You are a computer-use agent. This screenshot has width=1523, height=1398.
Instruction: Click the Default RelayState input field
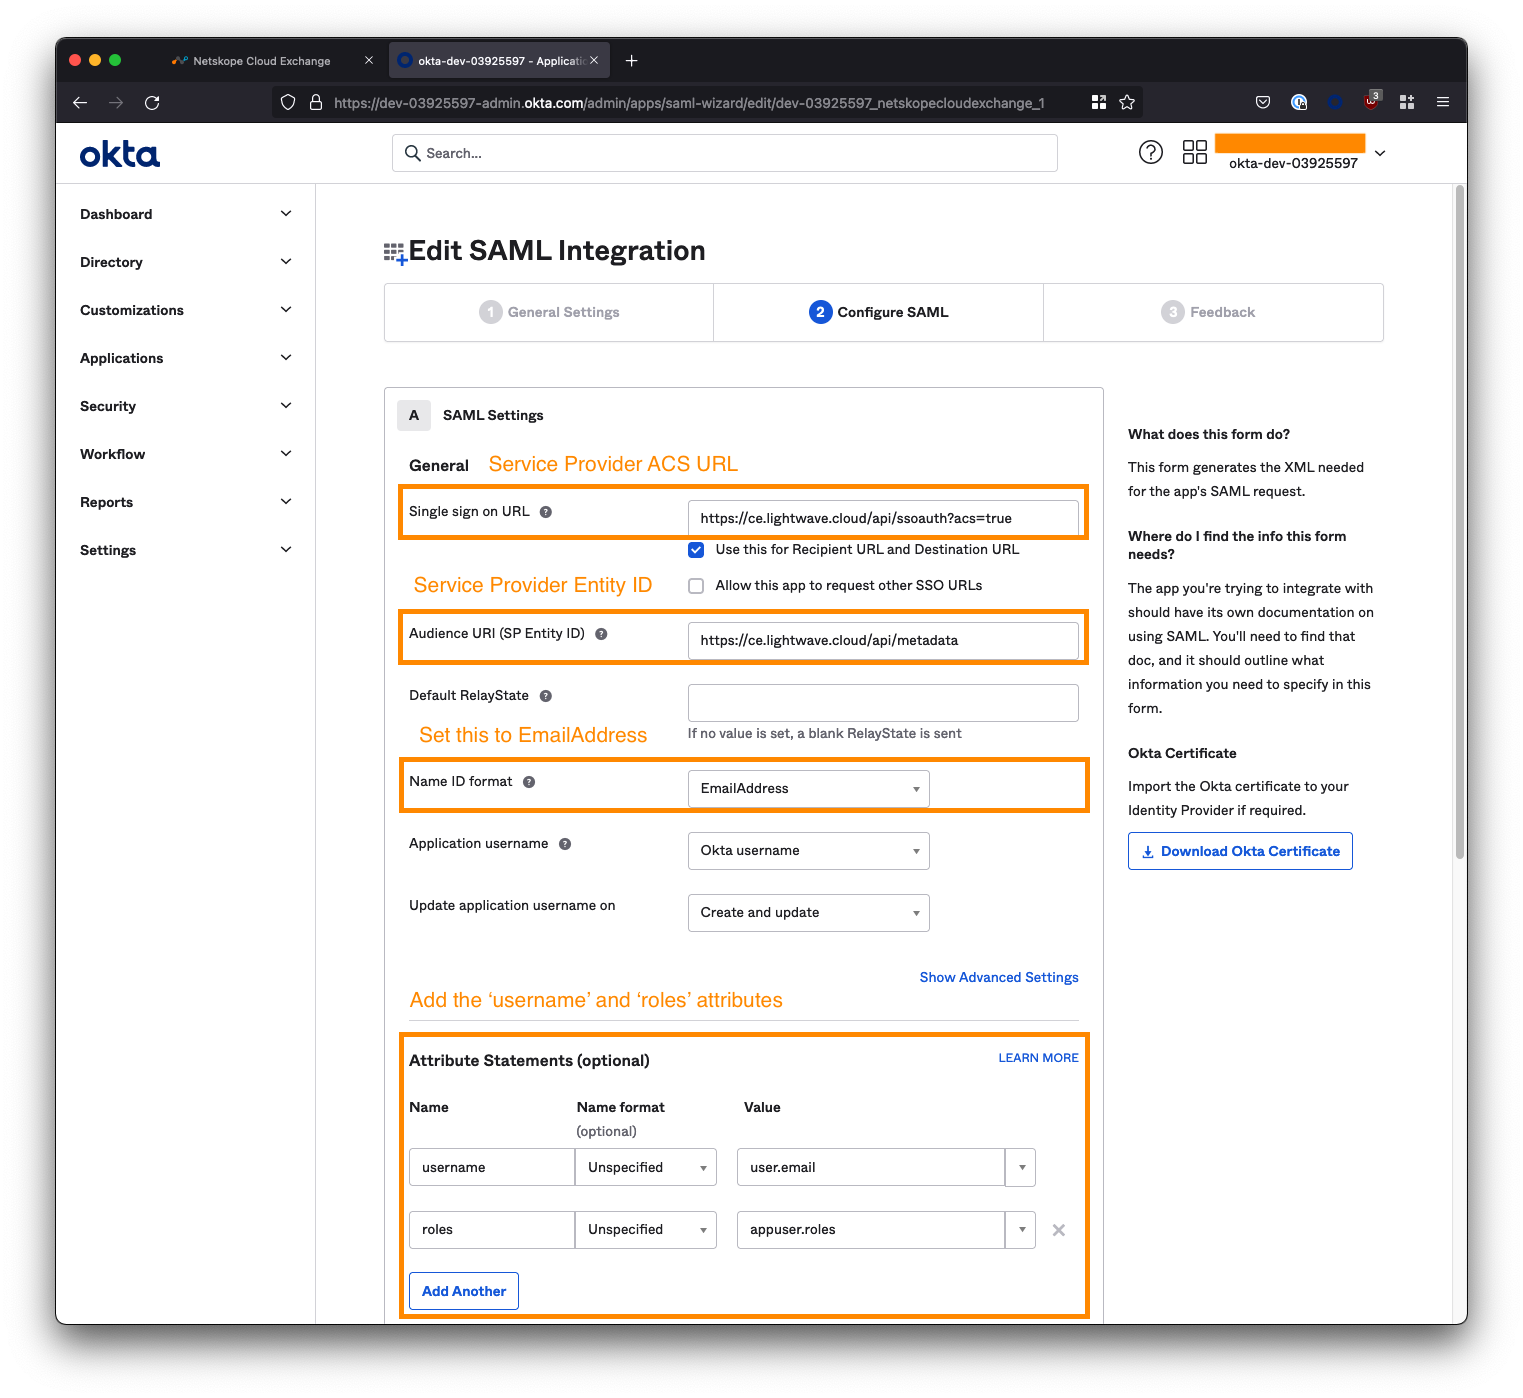(883, 703)
